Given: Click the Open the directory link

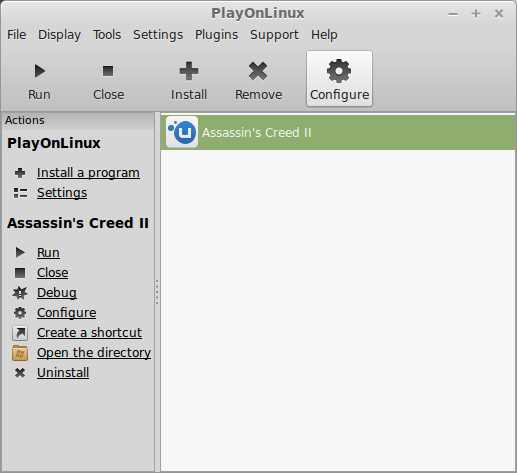Looking at the screenshot, I should coord(94,353).
